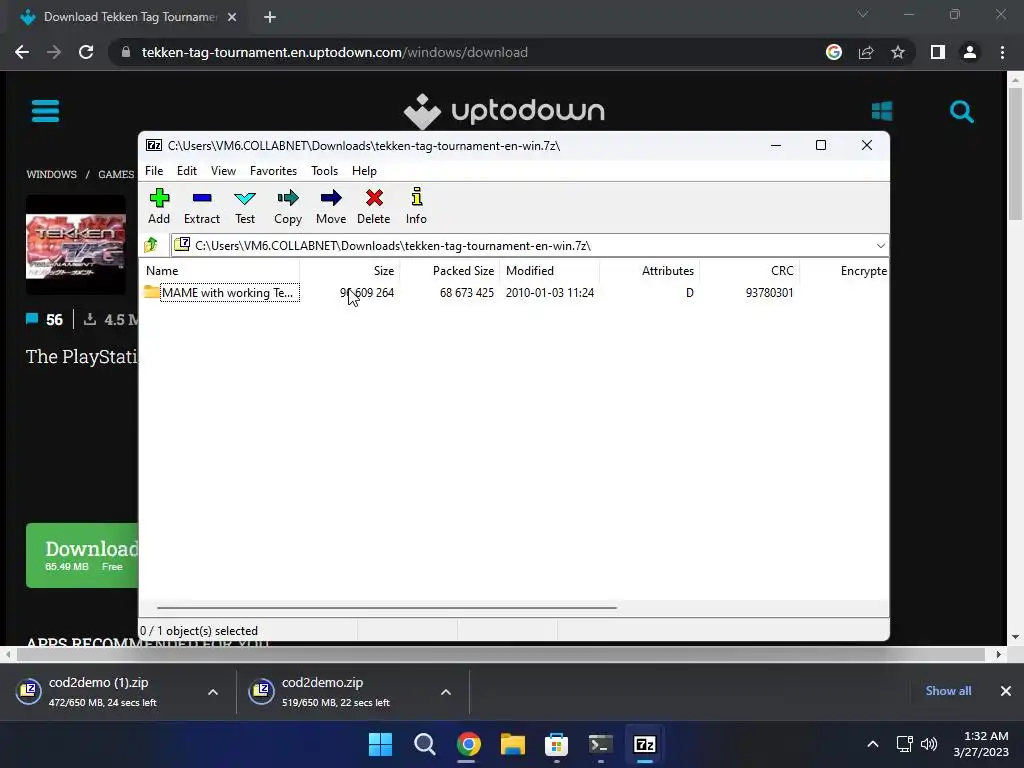Screen dimensions: 1024x768
Task: Click the Windows platform icon on Uptodown
Action: click(x=882, y=111)
